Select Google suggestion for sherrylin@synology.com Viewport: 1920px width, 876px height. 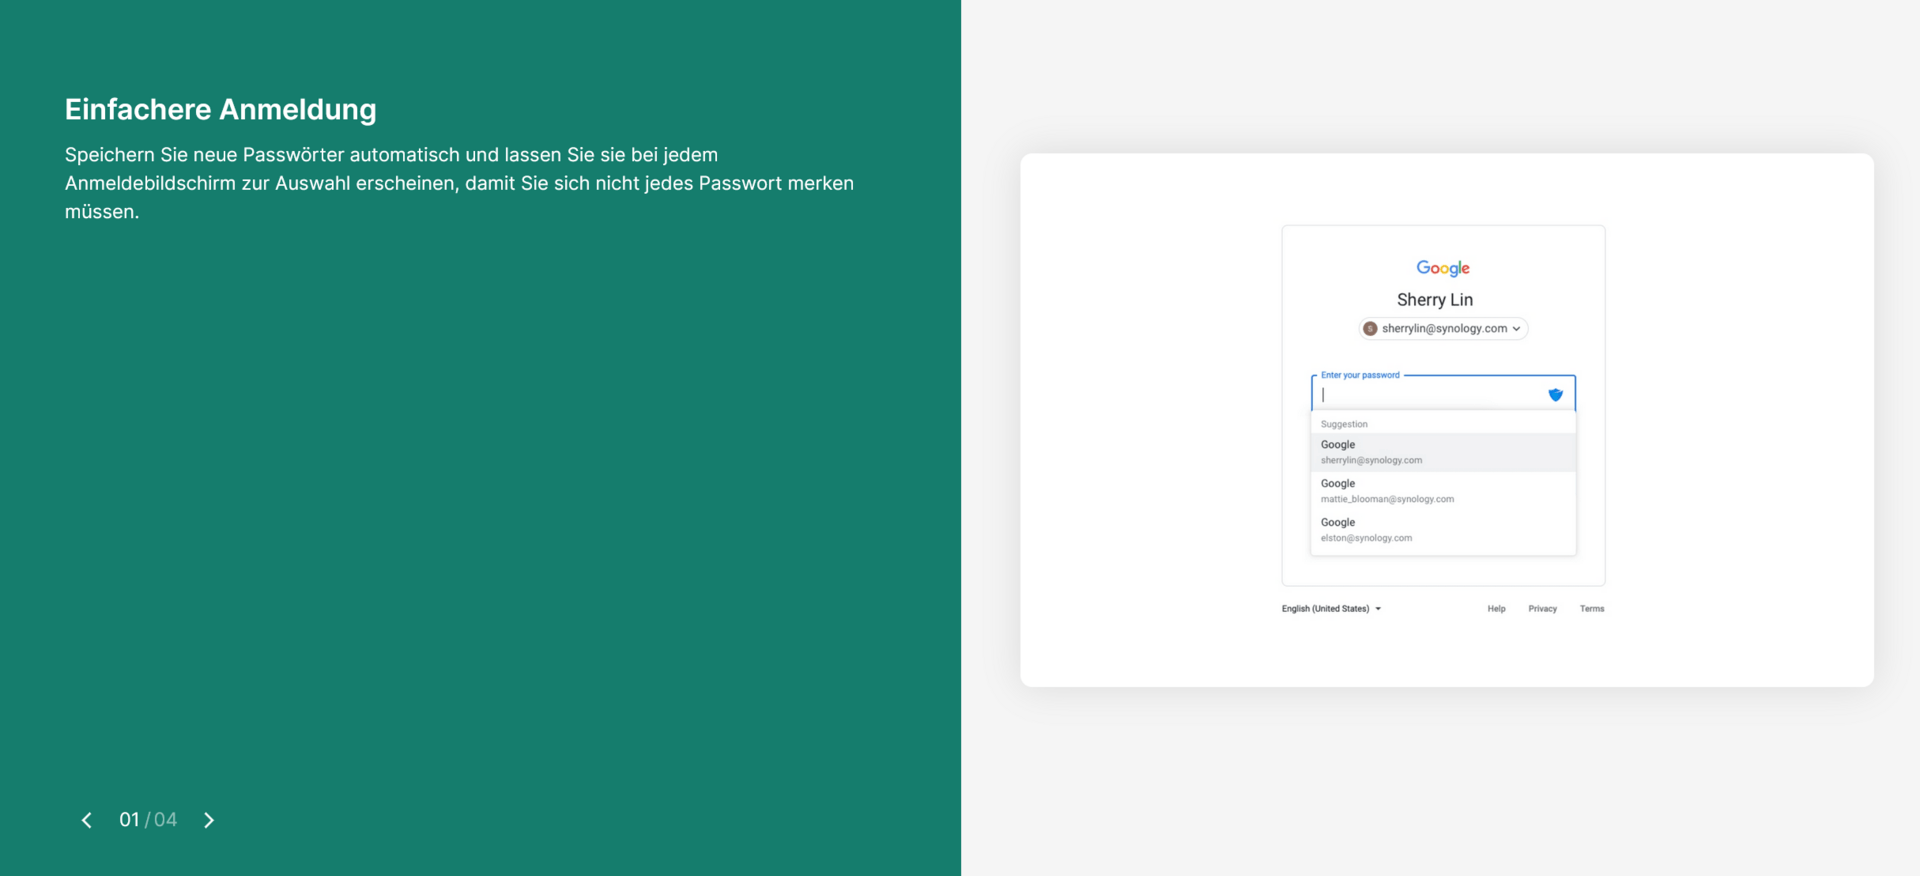(x=1443, y=452)
